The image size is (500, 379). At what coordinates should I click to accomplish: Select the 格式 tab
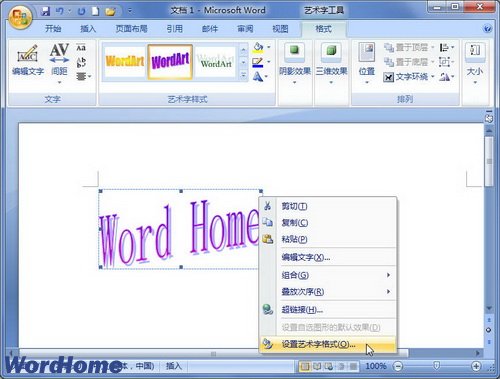tap(323, 29)
